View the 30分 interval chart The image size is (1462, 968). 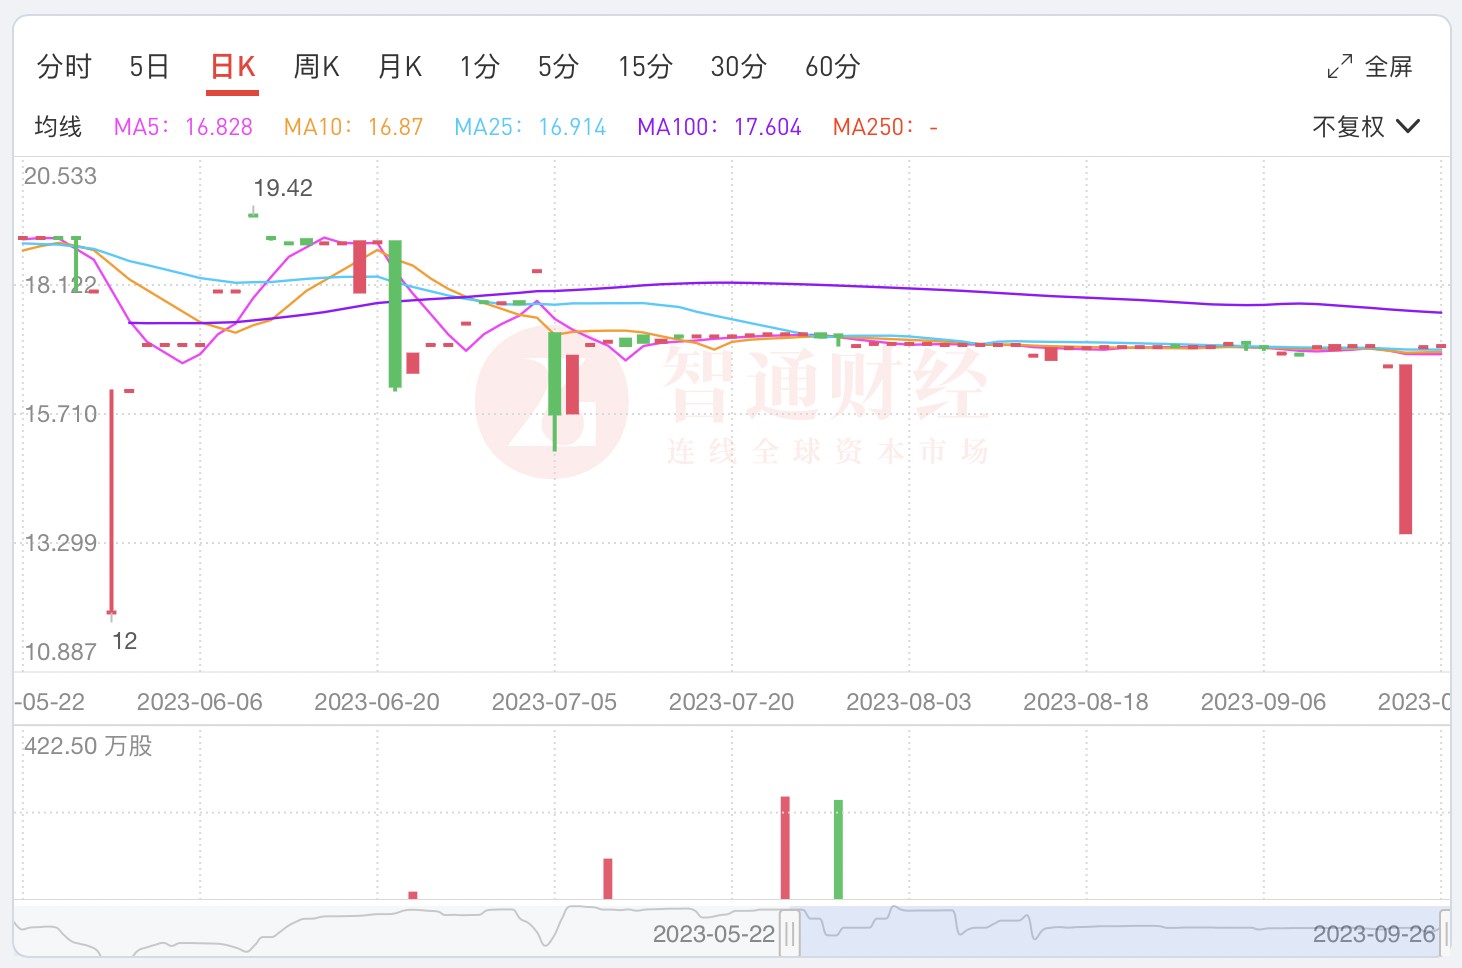738,67
